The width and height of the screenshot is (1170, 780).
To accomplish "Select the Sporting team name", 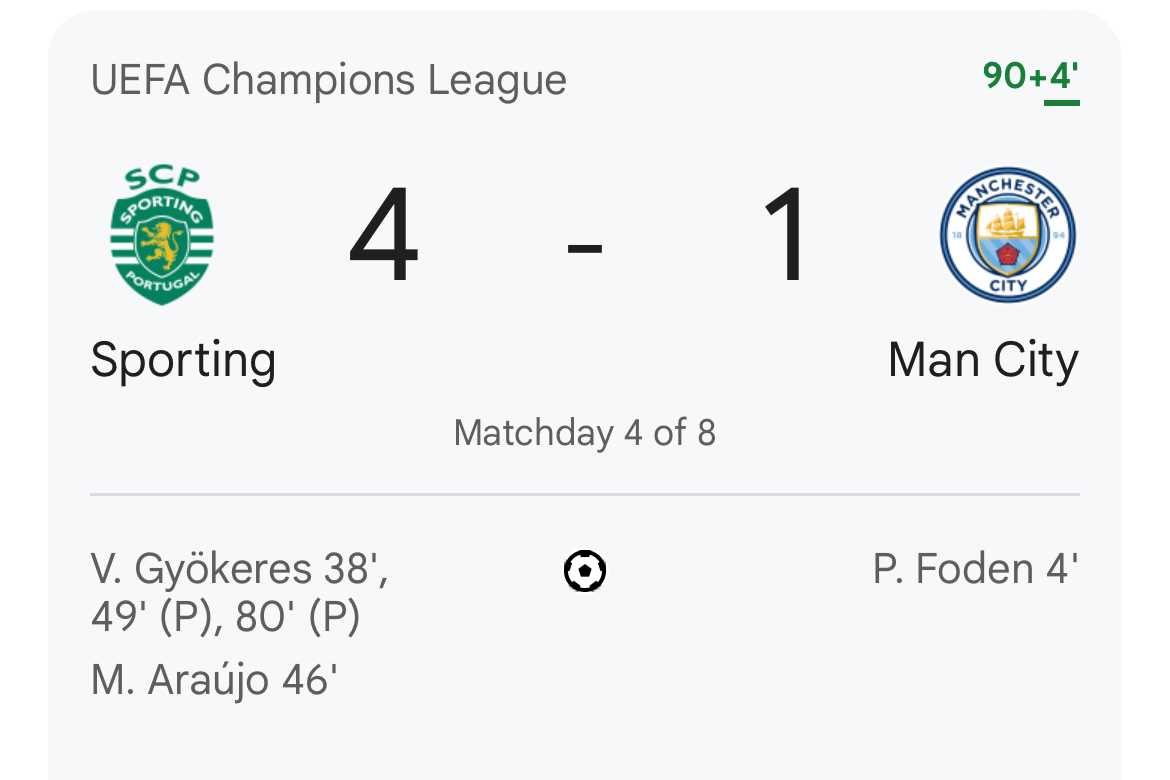I will [x=183, y=360].
